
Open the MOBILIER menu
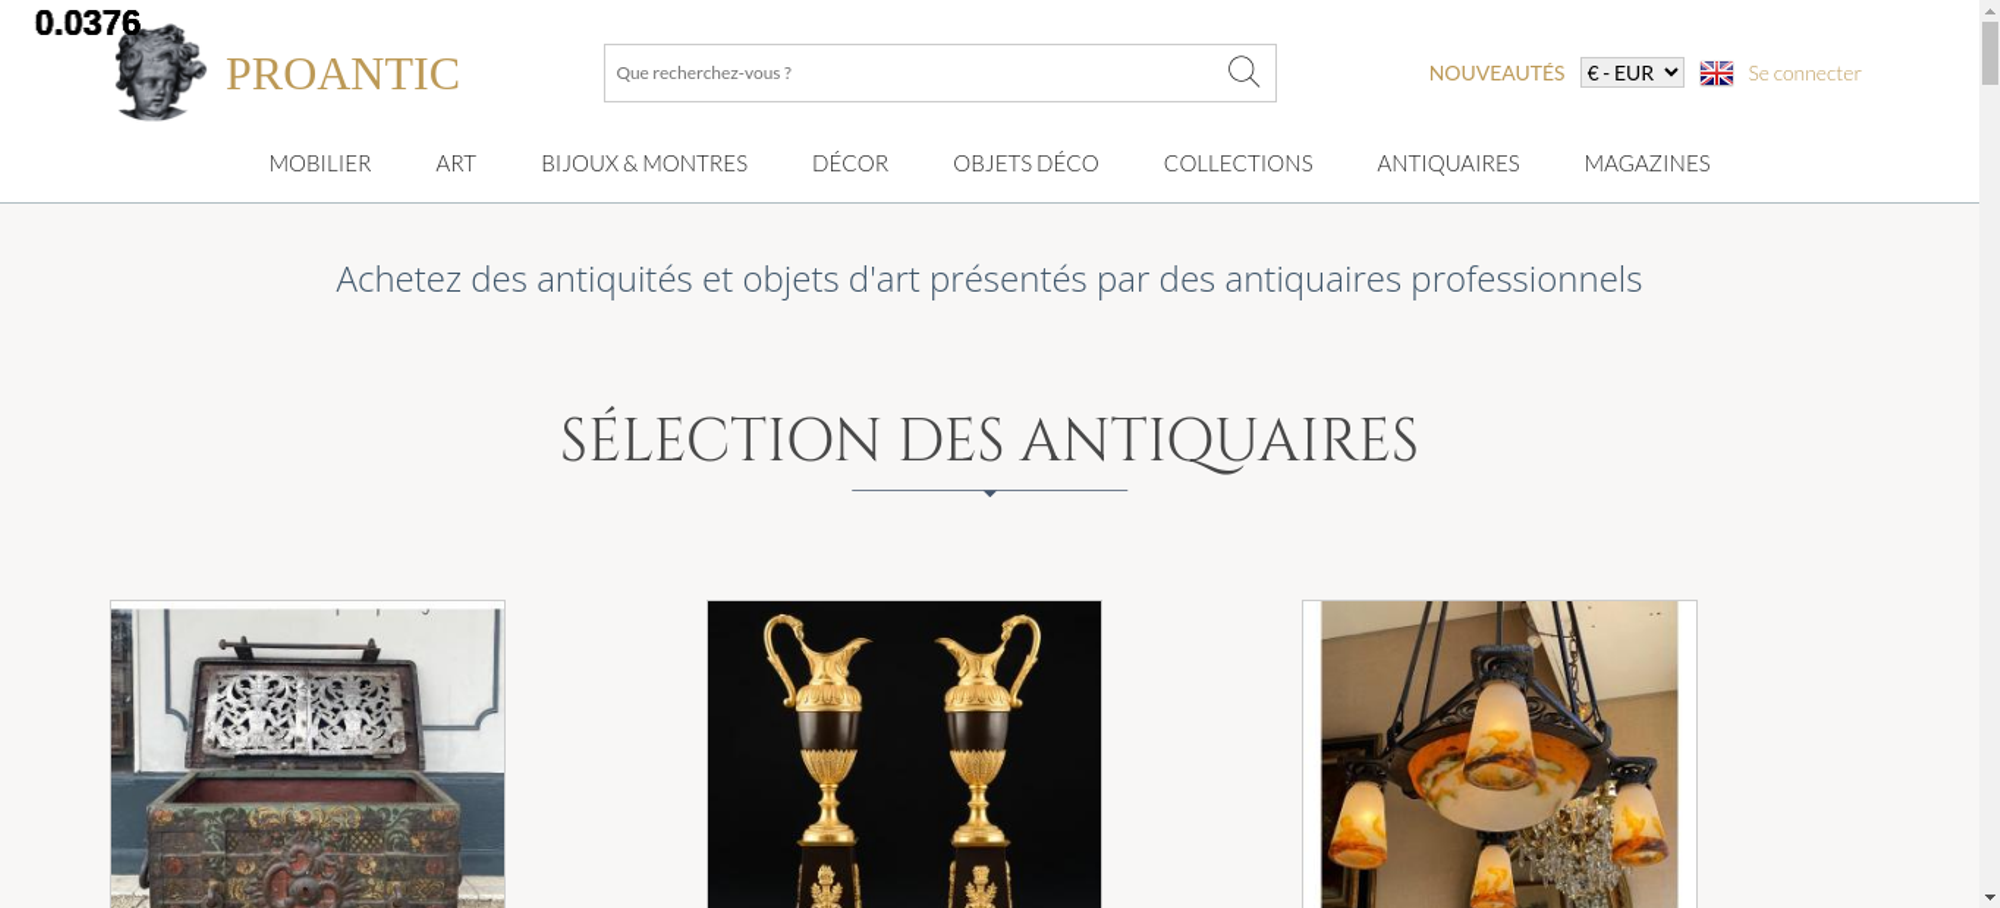point(320,163)
